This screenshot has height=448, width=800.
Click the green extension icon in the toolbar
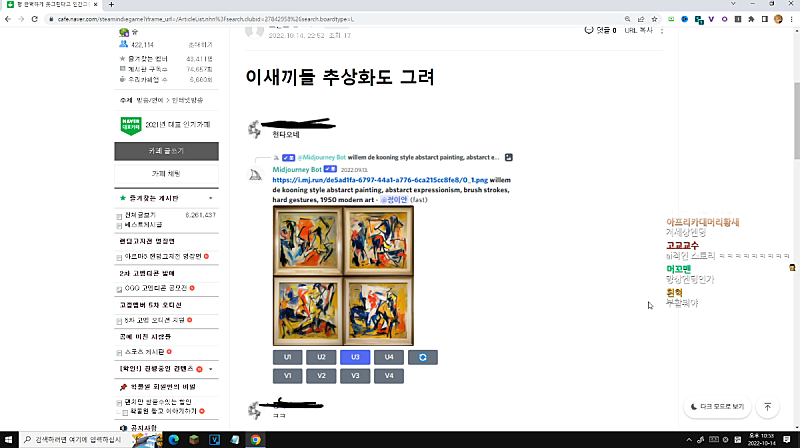coord(671,19)
